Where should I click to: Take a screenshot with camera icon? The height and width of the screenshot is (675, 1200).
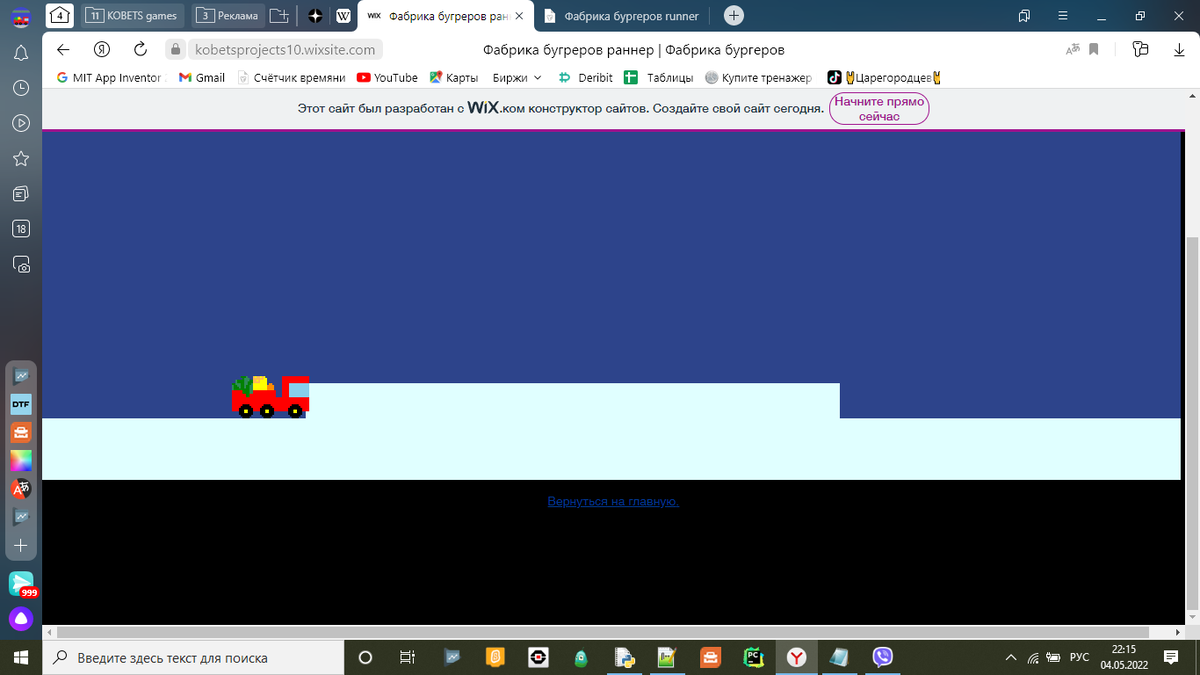click(21, 265)
